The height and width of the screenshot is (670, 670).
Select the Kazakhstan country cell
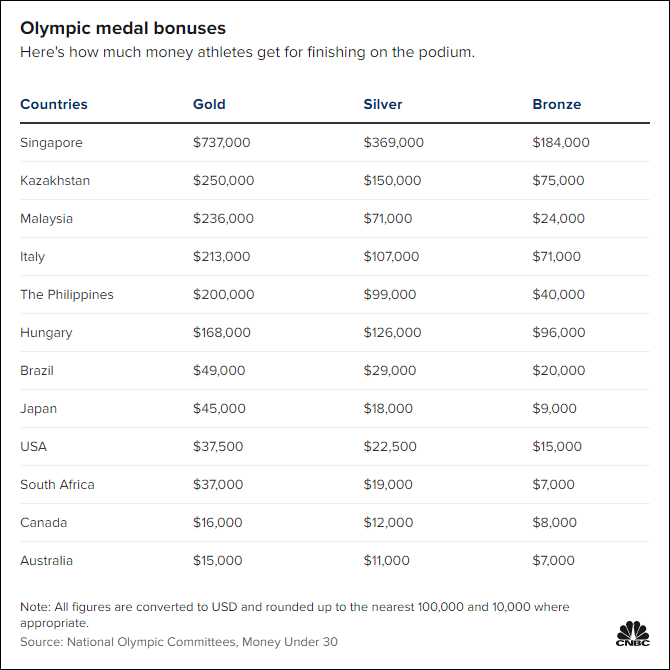(x=55, y=181)
